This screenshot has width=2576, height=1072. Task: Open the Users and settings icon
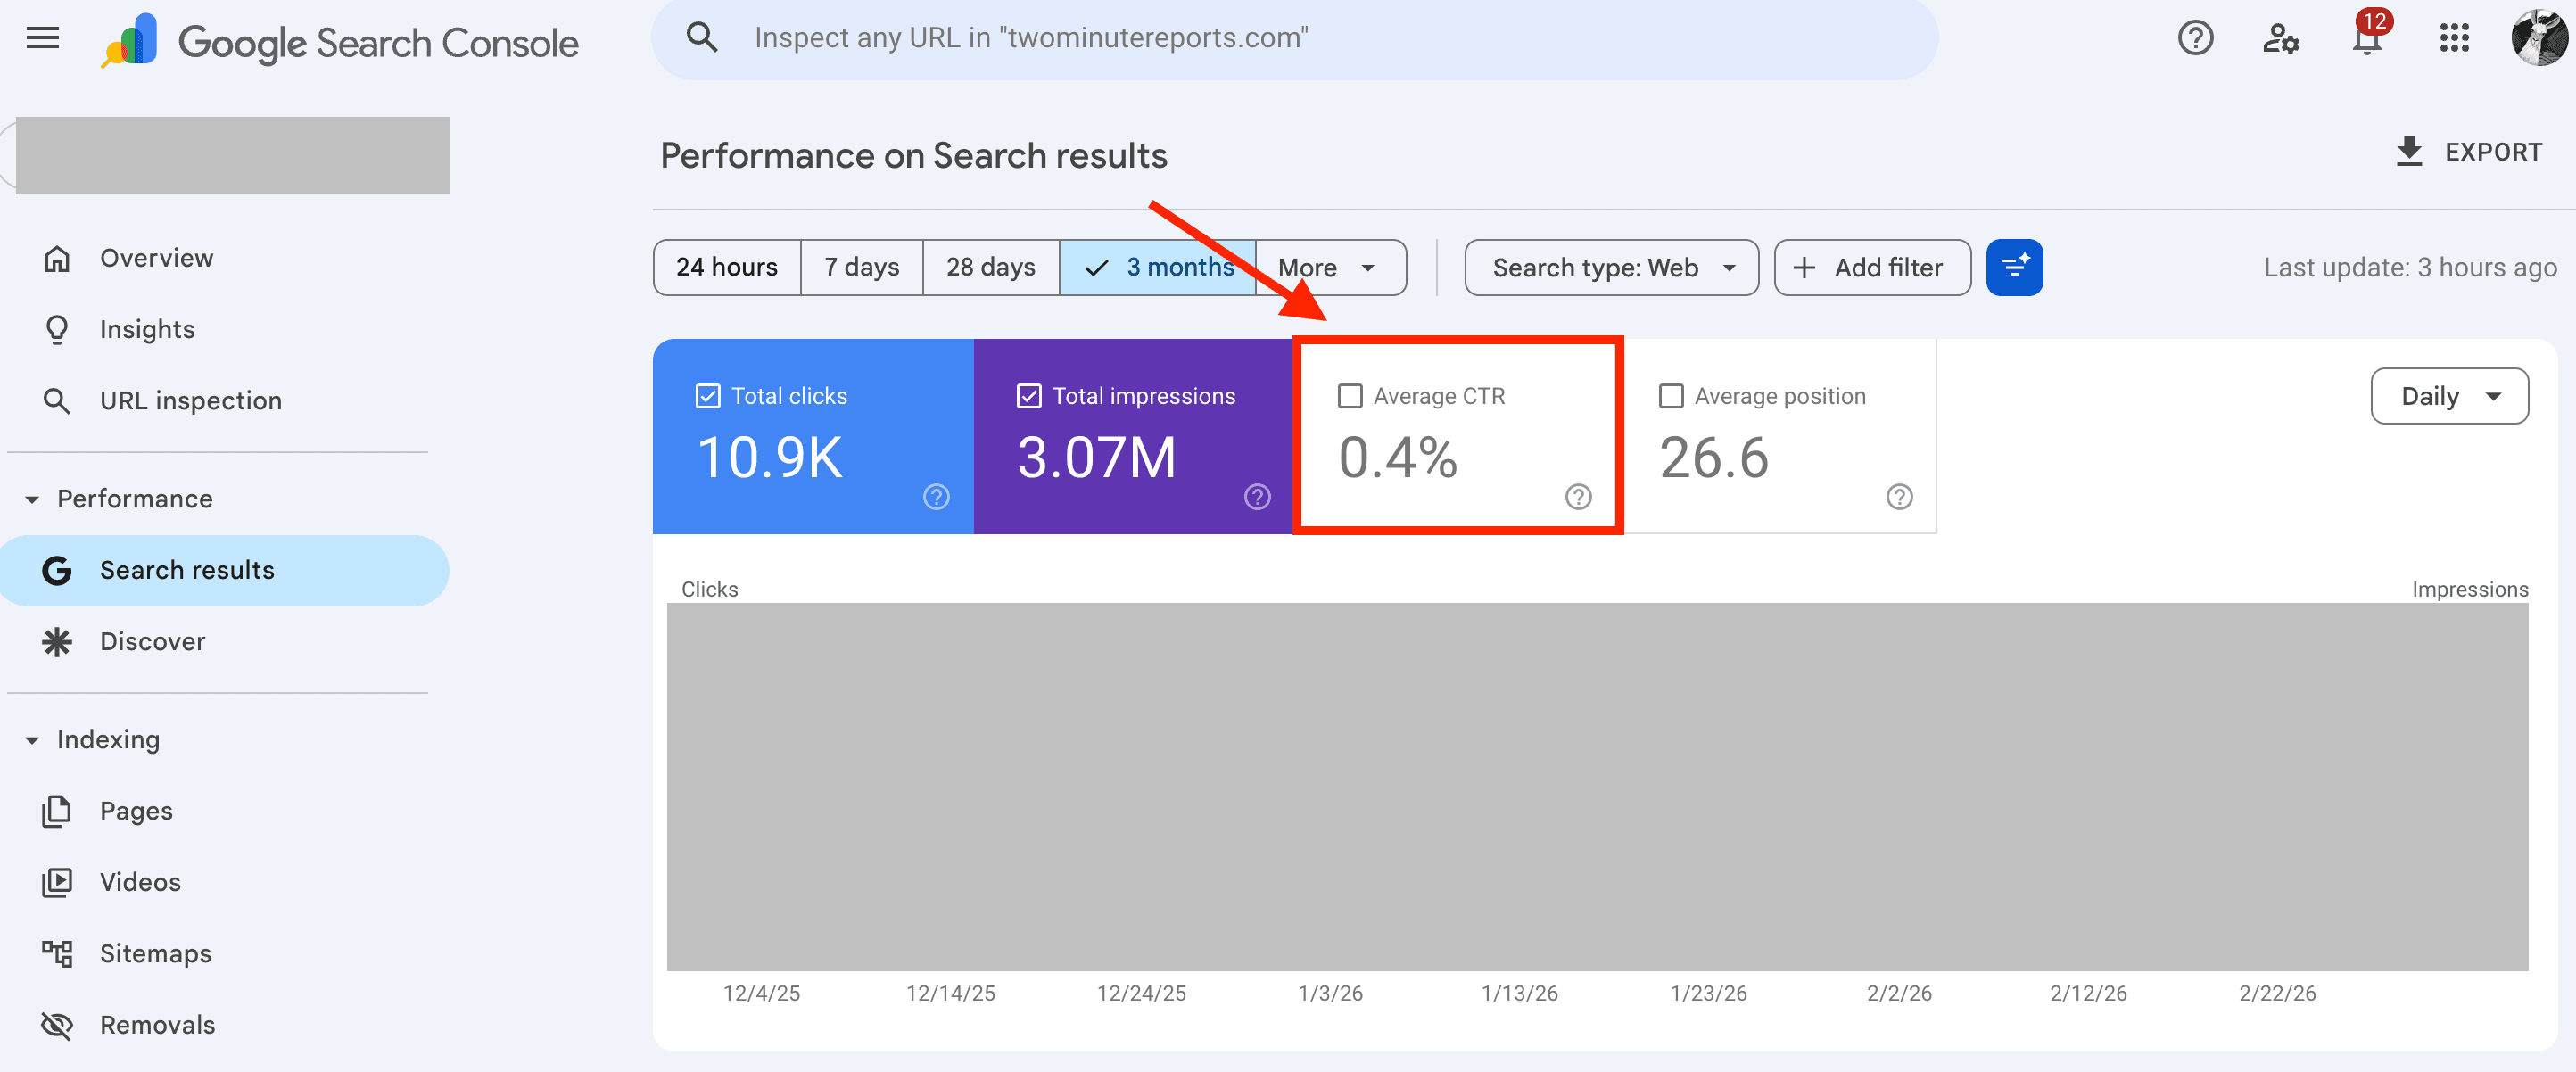coord(2281,38)
